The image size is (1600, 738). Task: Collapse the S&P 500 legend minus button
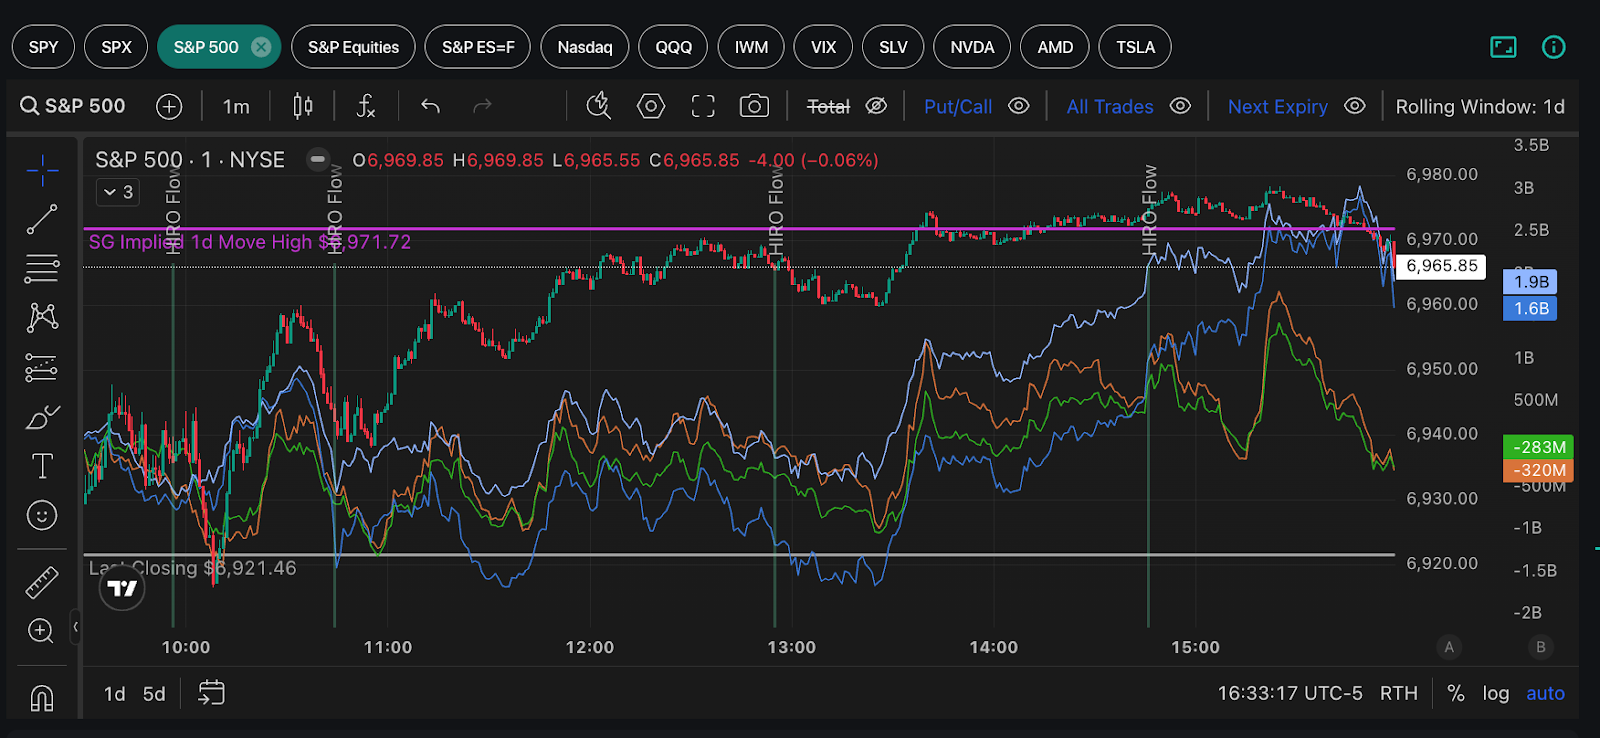pos(318,159)
